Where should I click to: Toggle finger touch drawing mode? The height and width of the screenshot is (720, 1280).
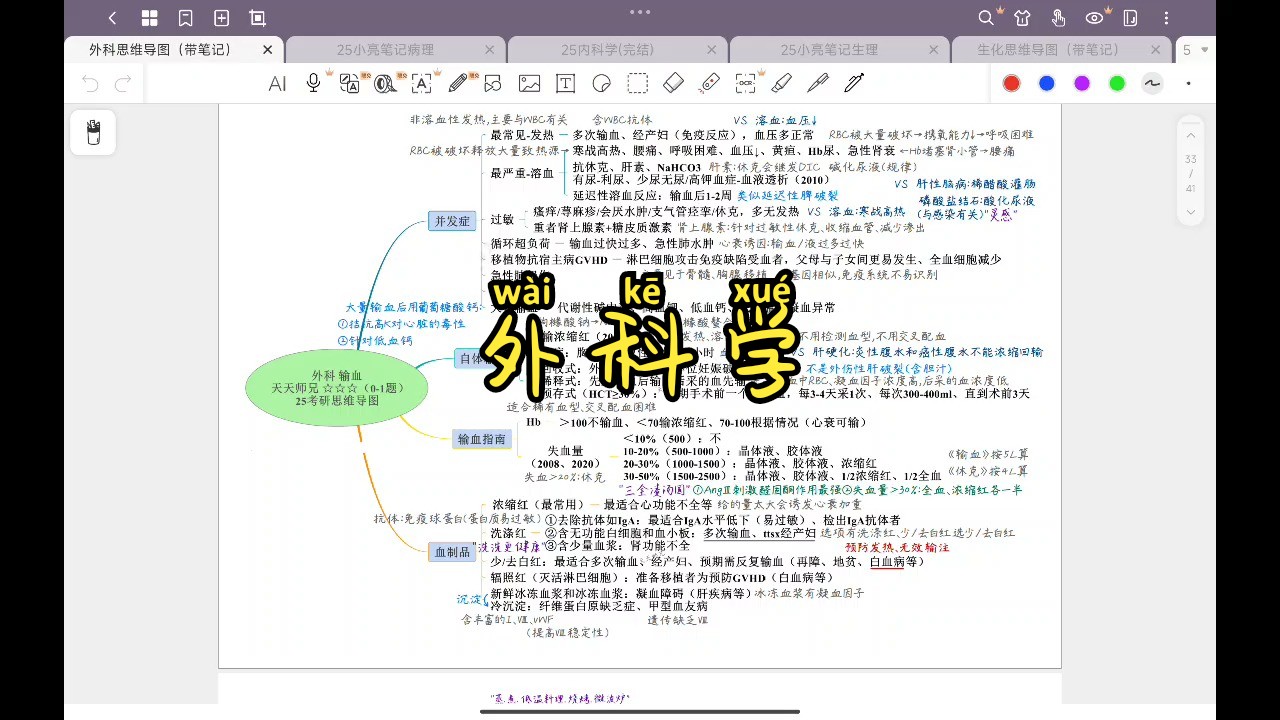pos(1058,18)
